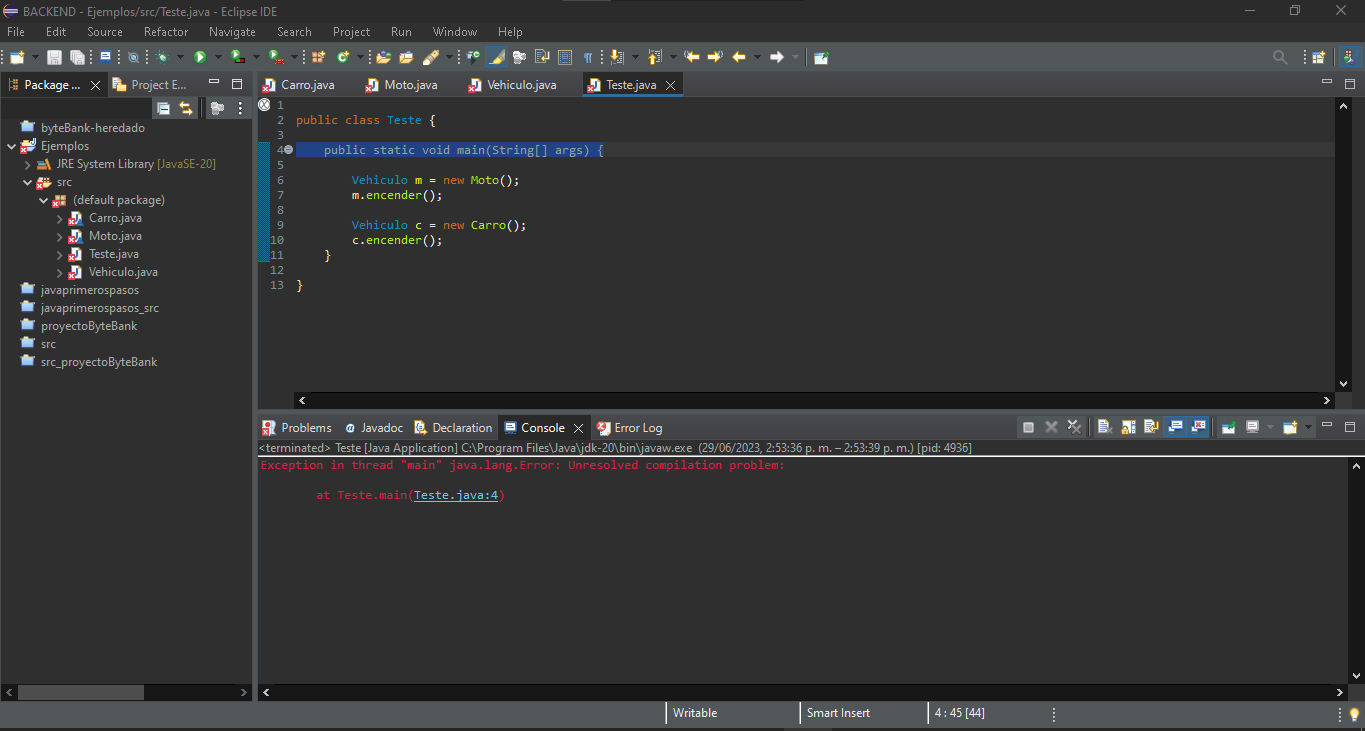Screen dimensions: 1365x731
Task: Toggle Block Selection Mode icon
Action: click(564, 57)
